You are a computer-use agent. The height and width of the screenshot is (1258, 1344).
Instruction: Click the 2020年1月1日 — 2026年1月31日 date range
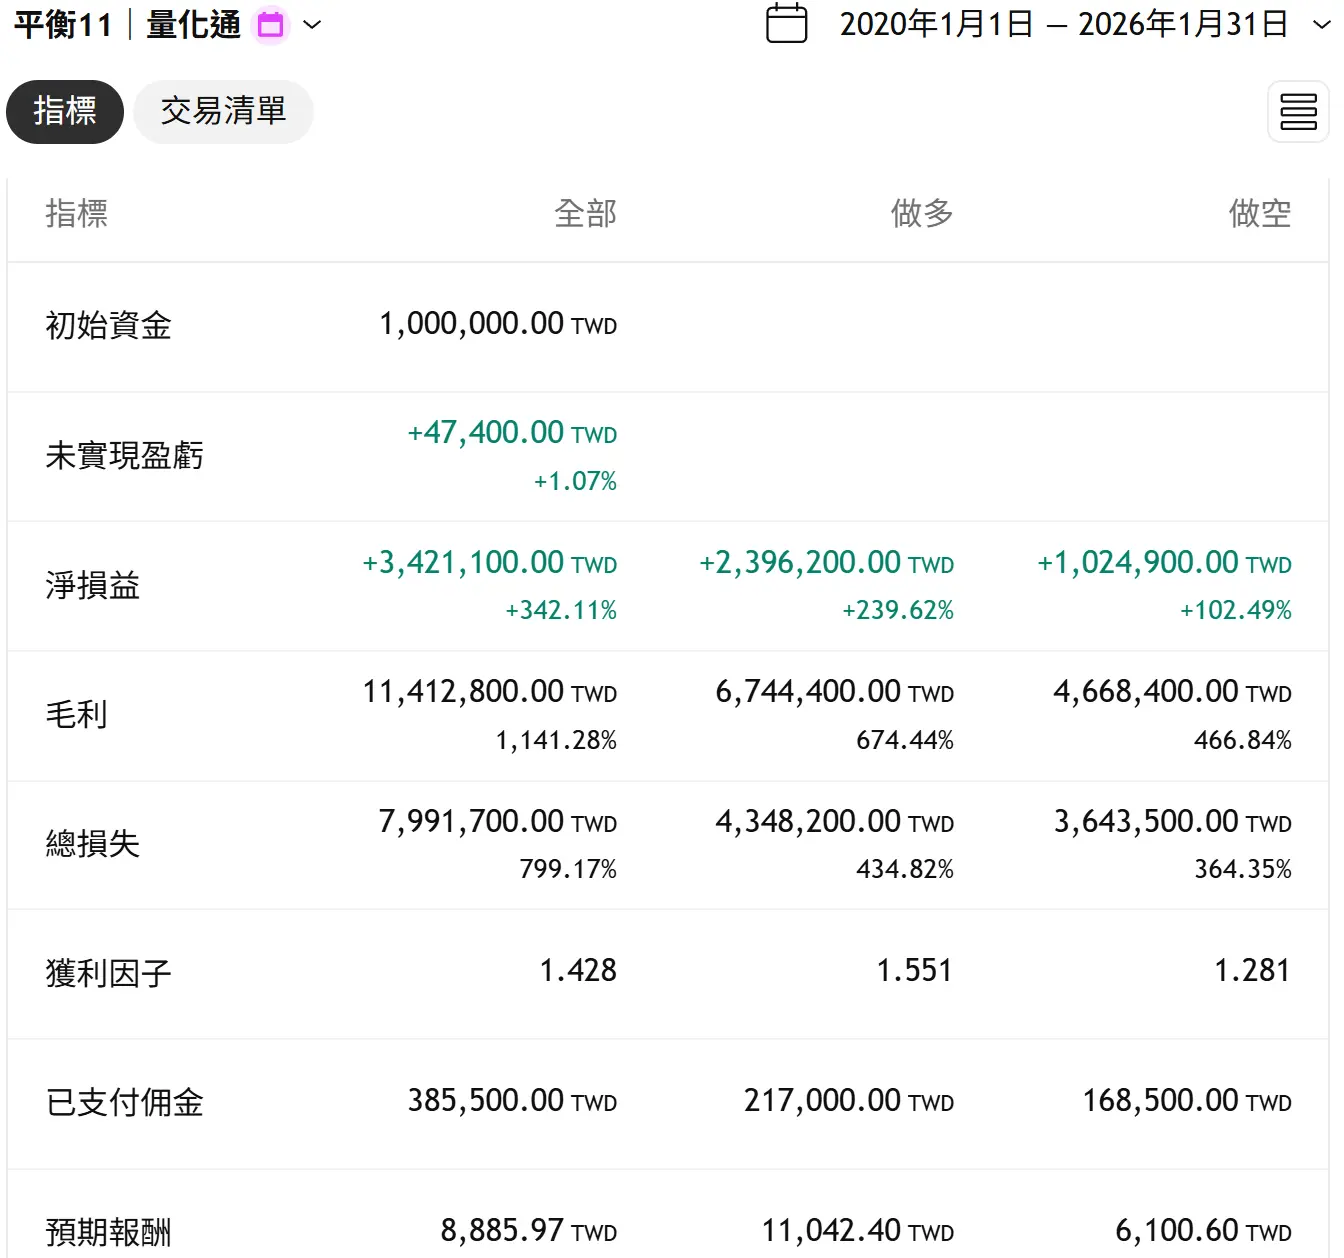point(1063,24)
